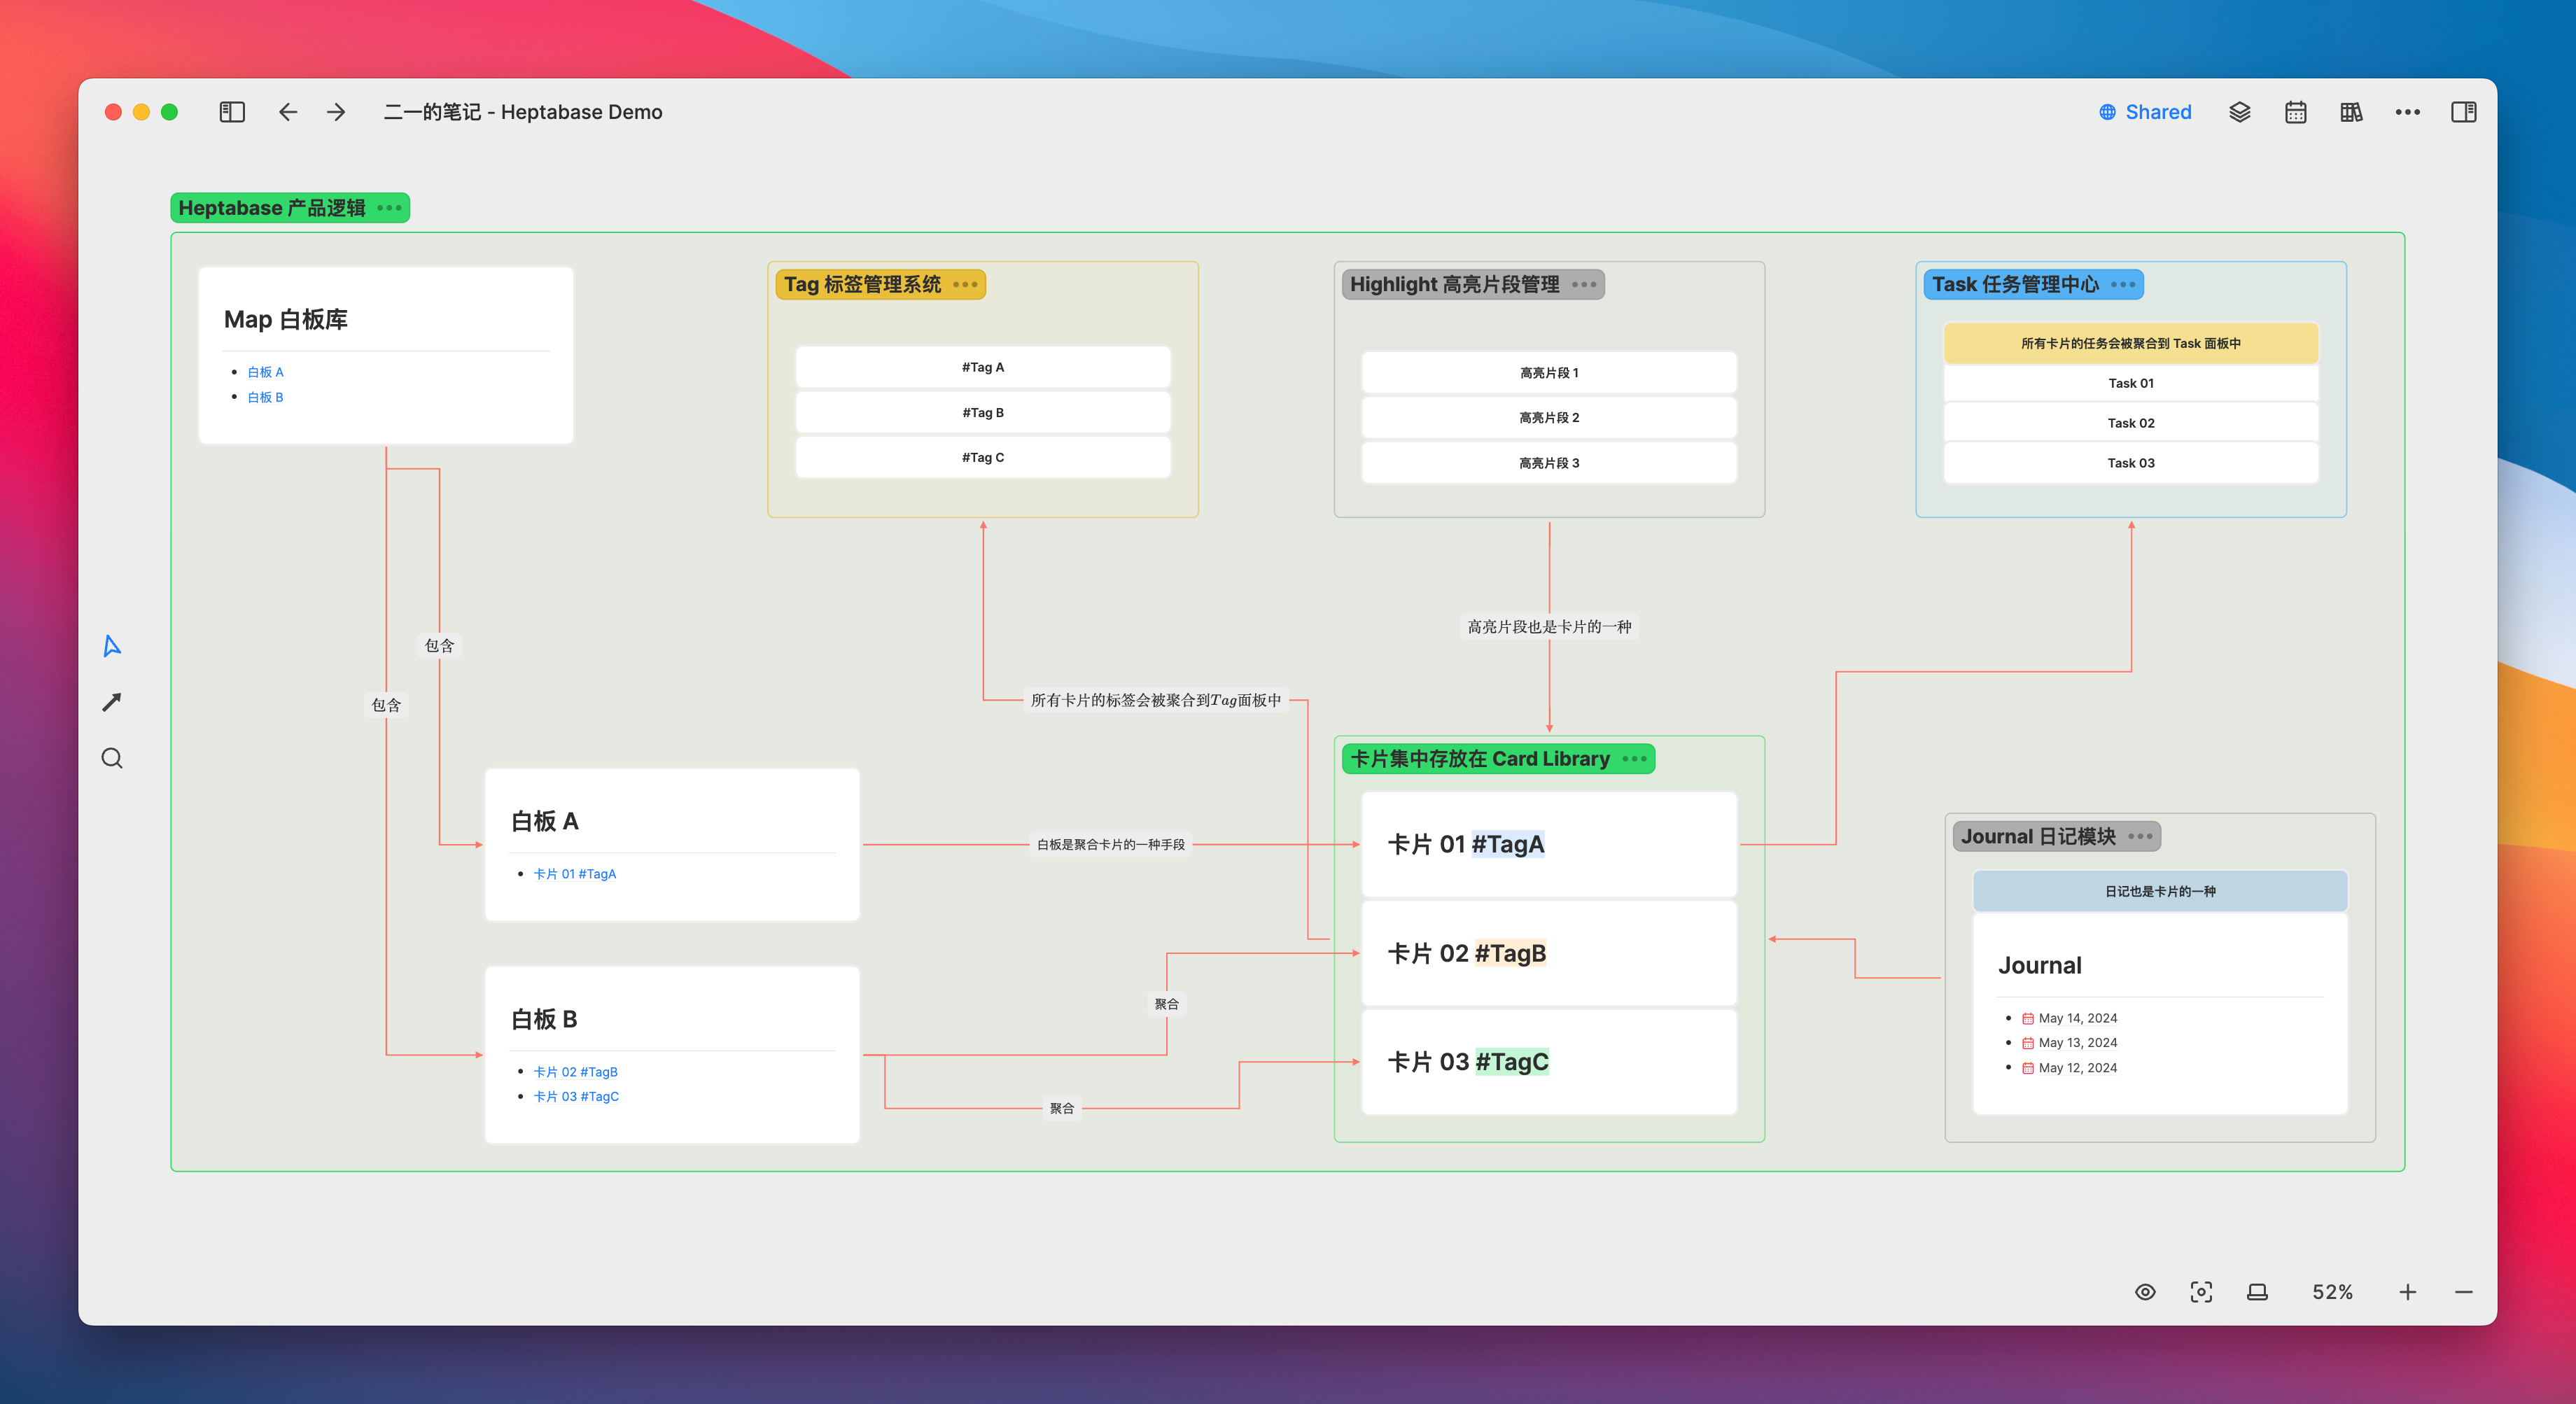Screen dimensions: 2576x1404
Task: Open Journal 日记模块 section options
Action: click(x=2140, y=837)
